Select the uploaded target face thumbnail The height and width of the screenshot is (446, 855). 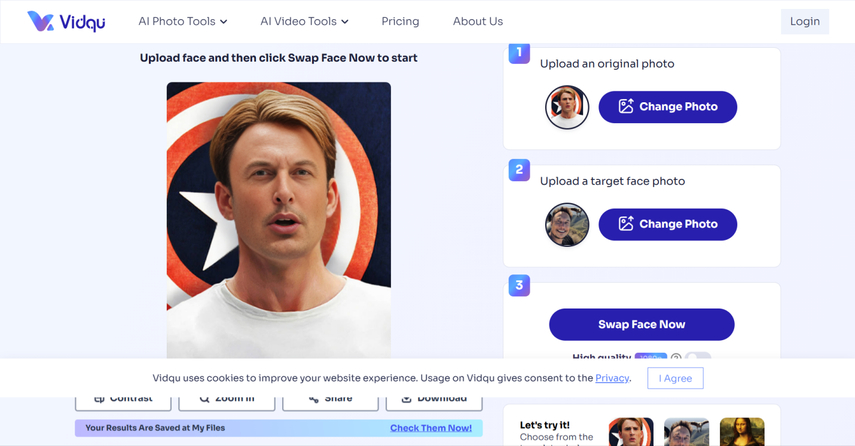[567, 225]
